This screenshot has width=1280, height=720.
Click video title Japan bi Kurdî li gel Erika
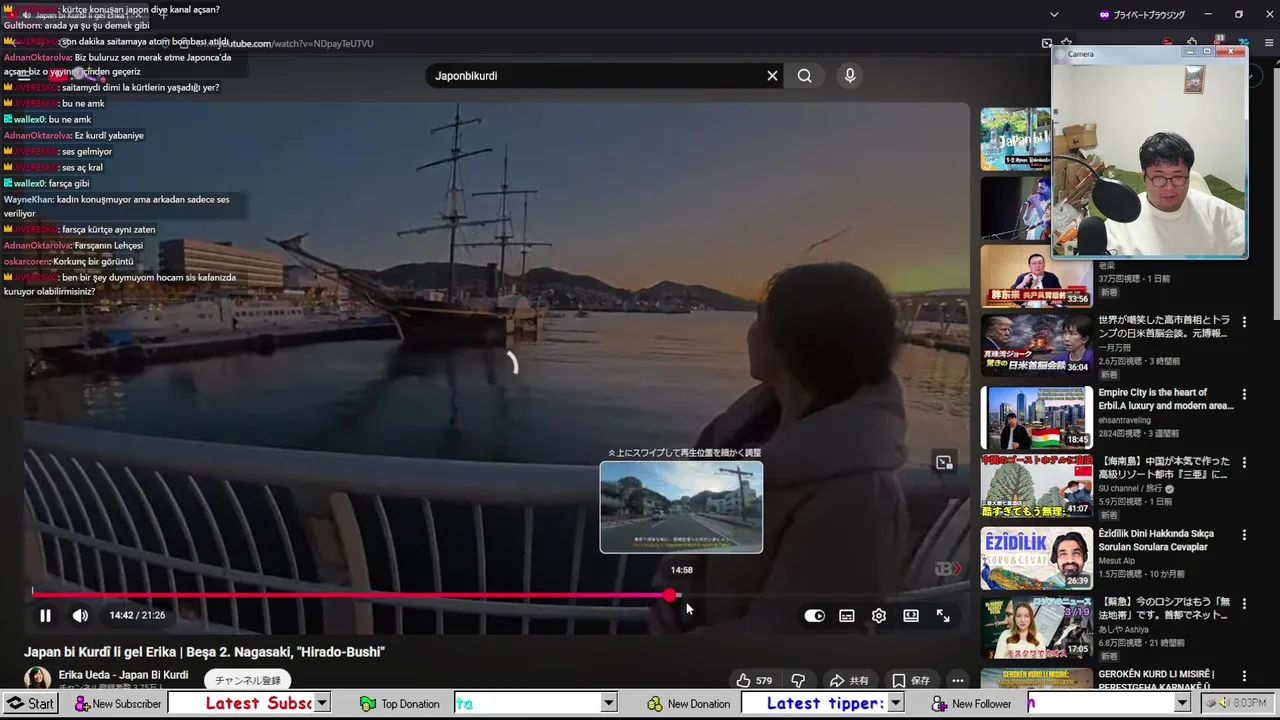click(204, 652)
